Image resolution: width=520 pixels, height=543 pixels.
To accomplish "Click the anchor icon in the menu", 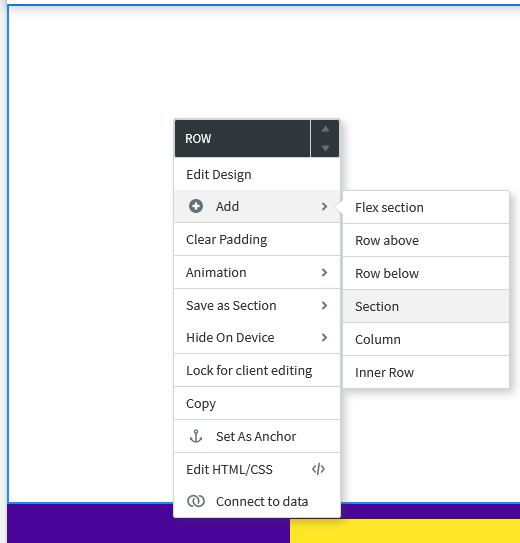I will (196, 436).
